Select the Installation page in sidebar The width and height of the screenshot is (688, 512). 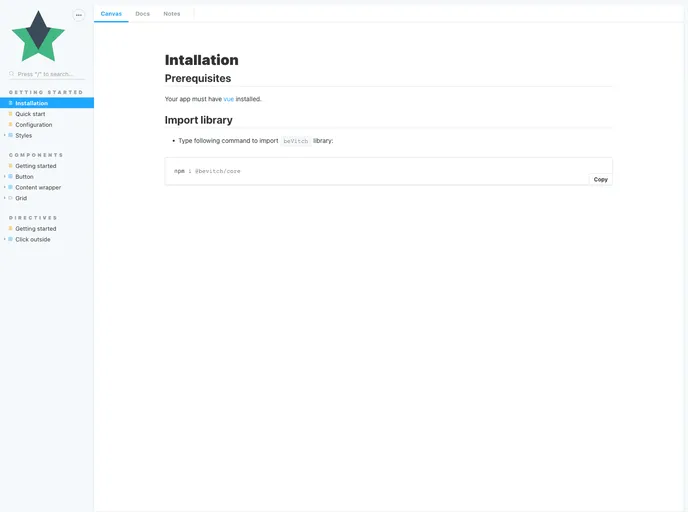(x=32, y=103)
